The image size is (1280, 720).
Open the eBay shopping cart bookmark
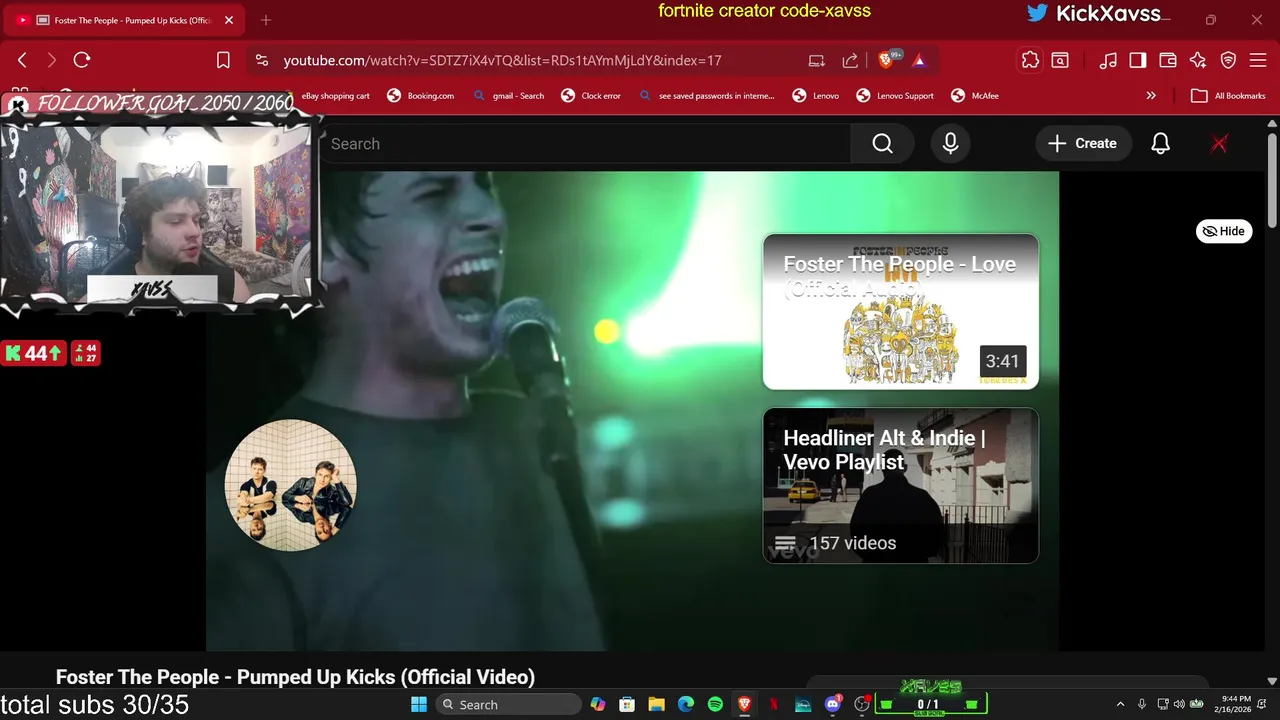[335, 96]
